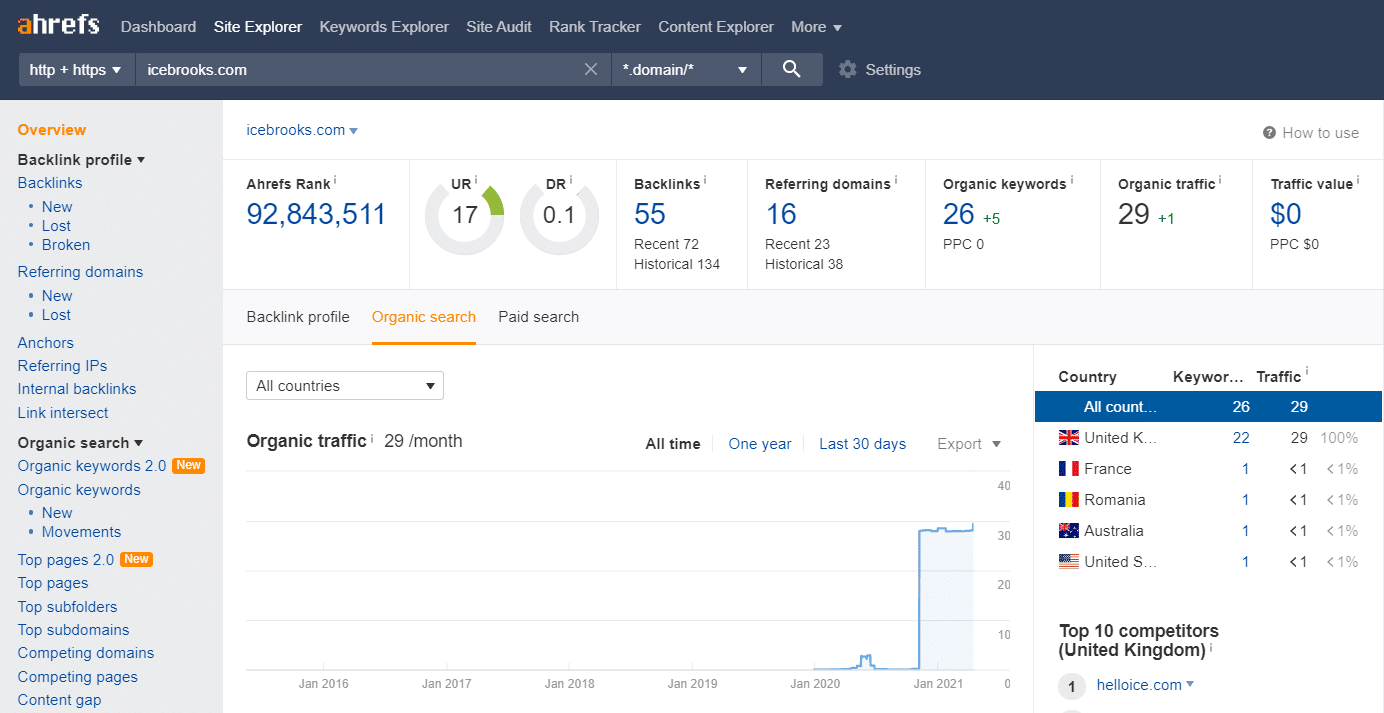Switch to the Paid search tab

click(538, 317)
